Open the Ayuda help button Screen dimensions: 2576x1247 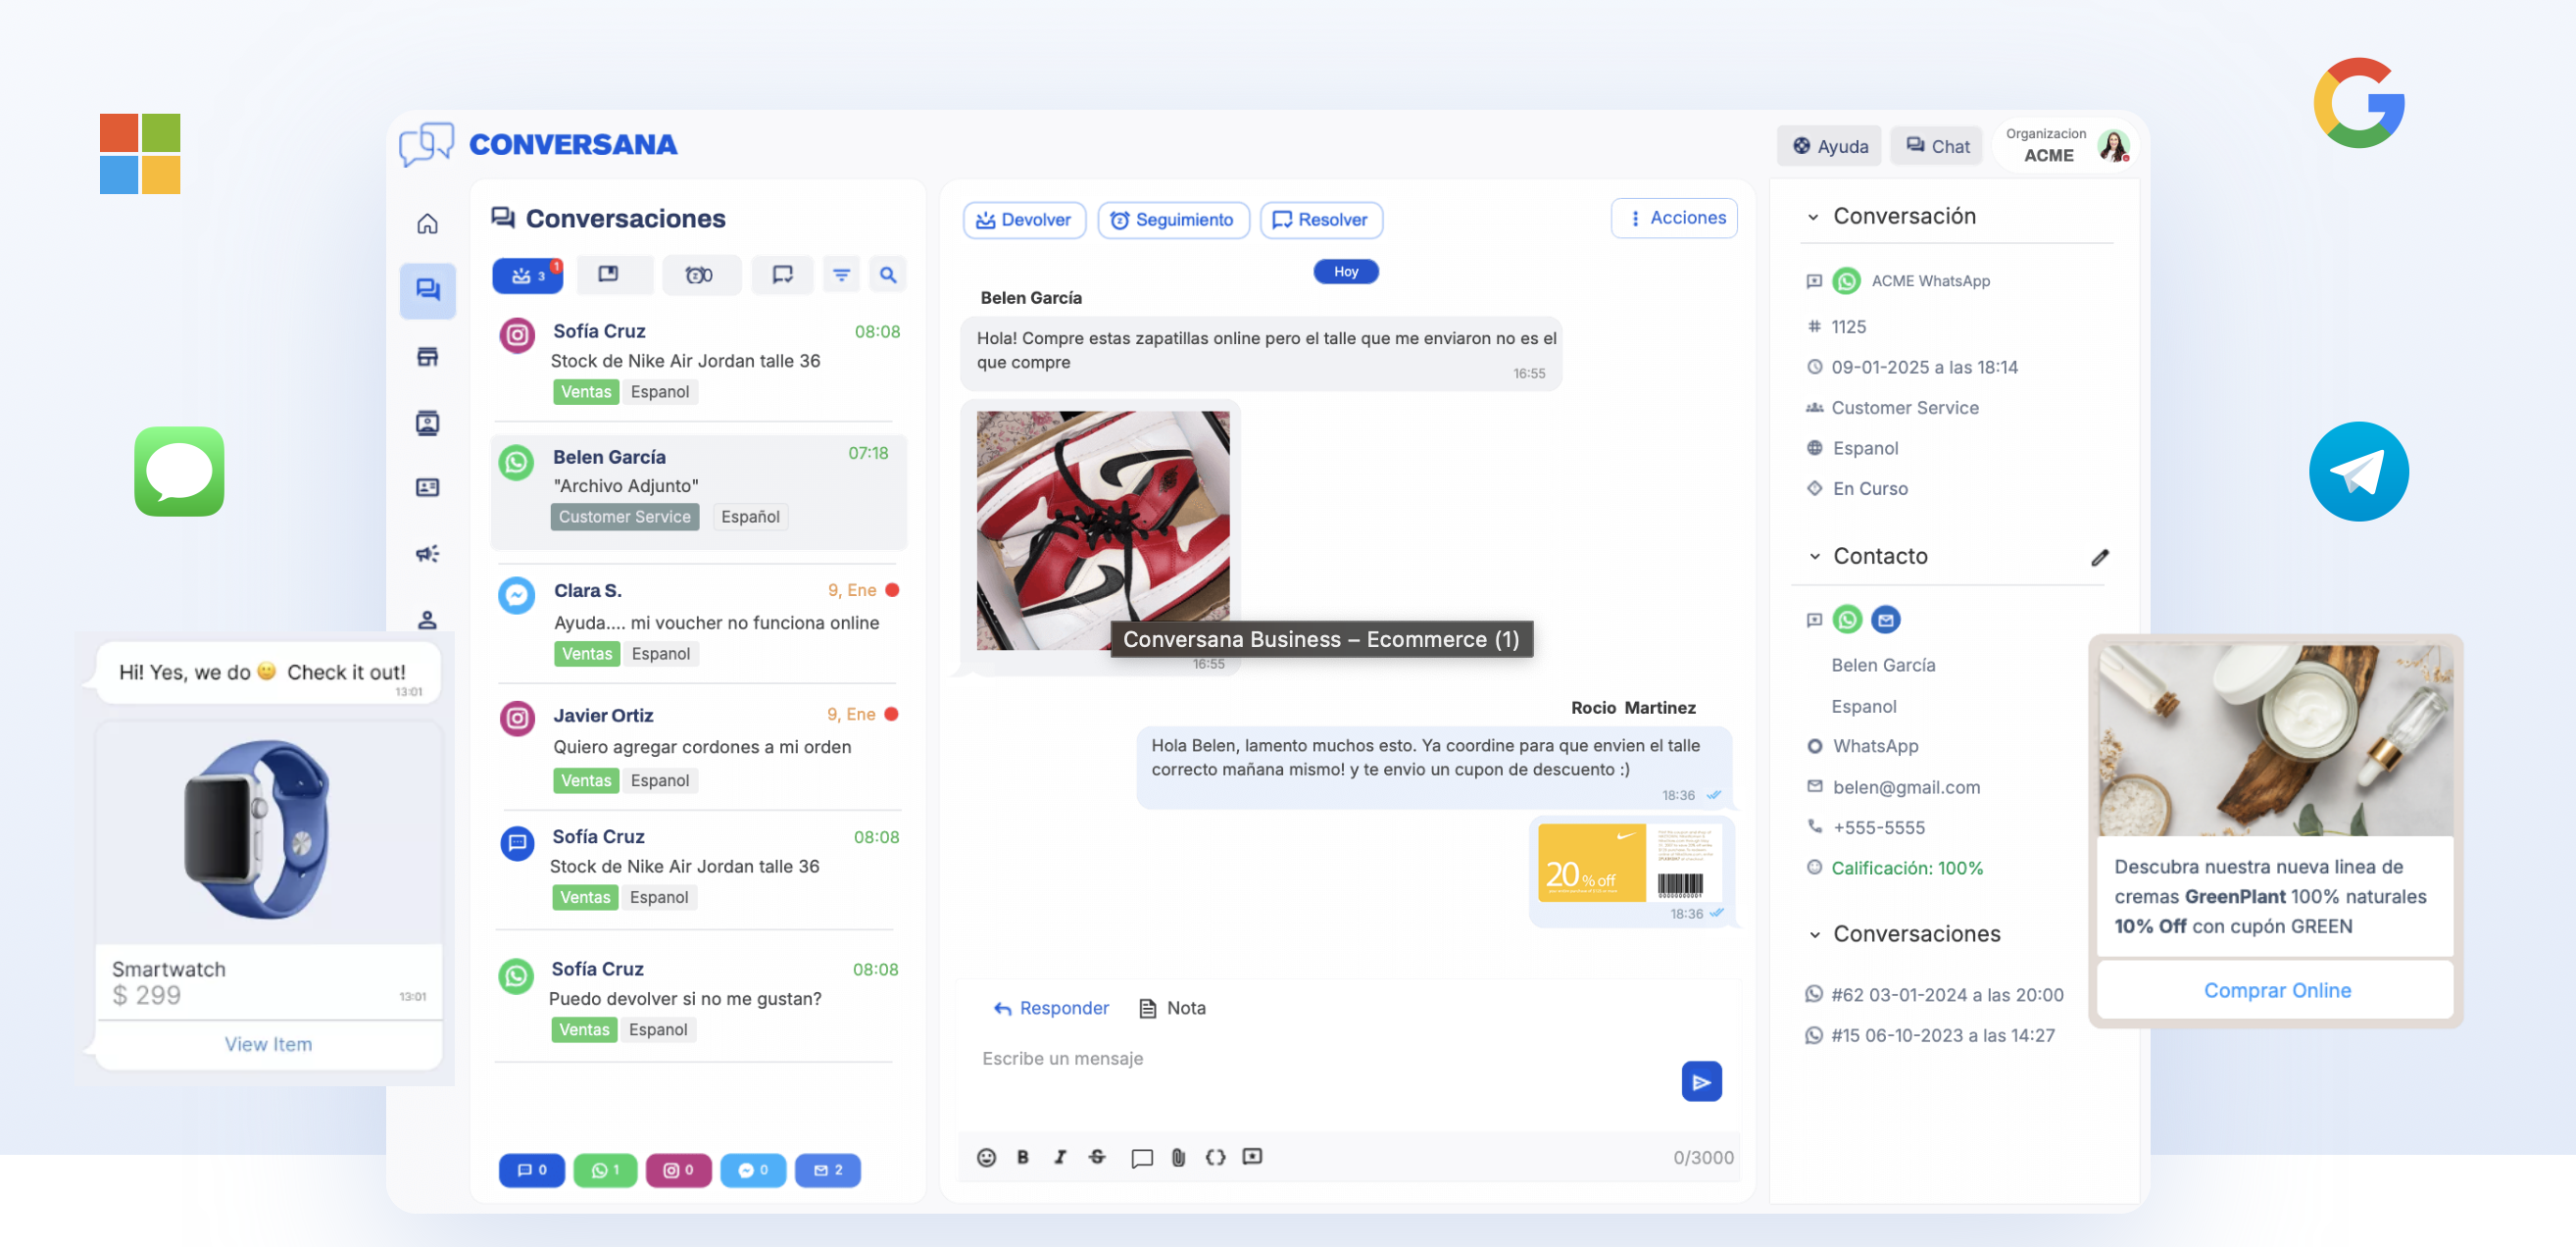tap(1830, 146)
